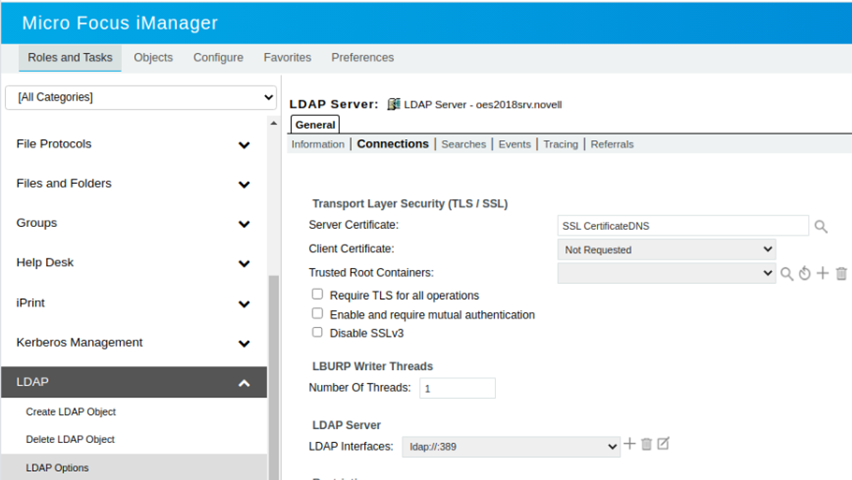
Task: Click the Trusted Root Containers browse magnifier
Action: click(787, 274)
